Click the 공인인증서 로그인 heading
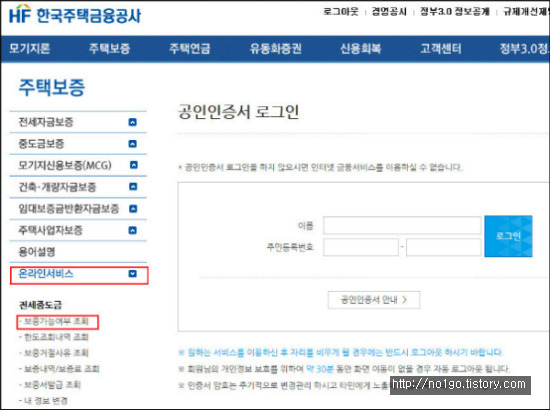550x410 pixels. coord(239,112)
